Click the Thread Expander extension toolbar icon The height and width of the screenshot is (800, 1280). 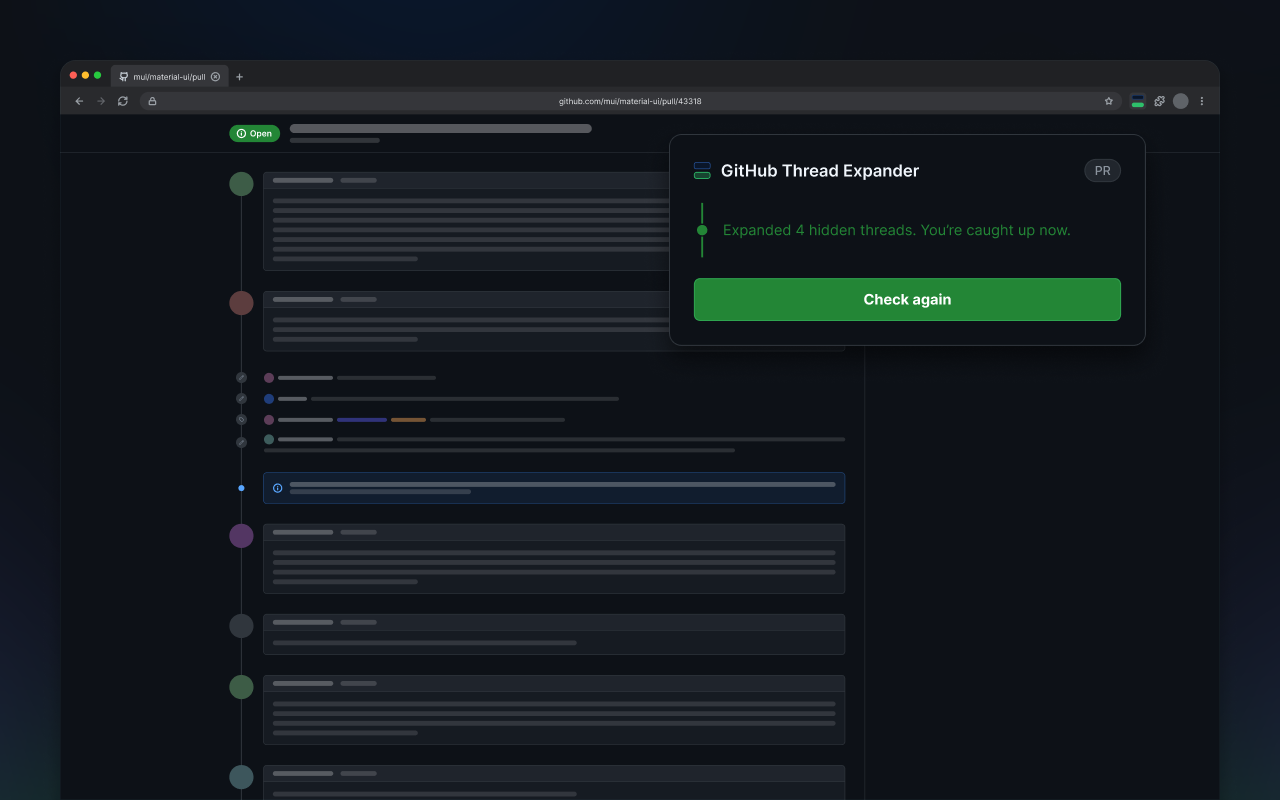(x=1138, y=101)
